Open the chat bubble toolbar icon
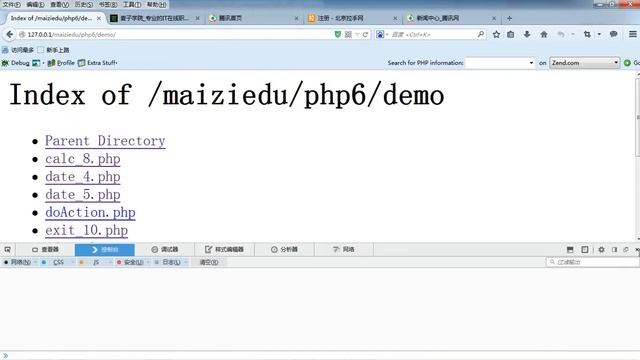This screenshot has height=360, width=640. pos(613,35)
